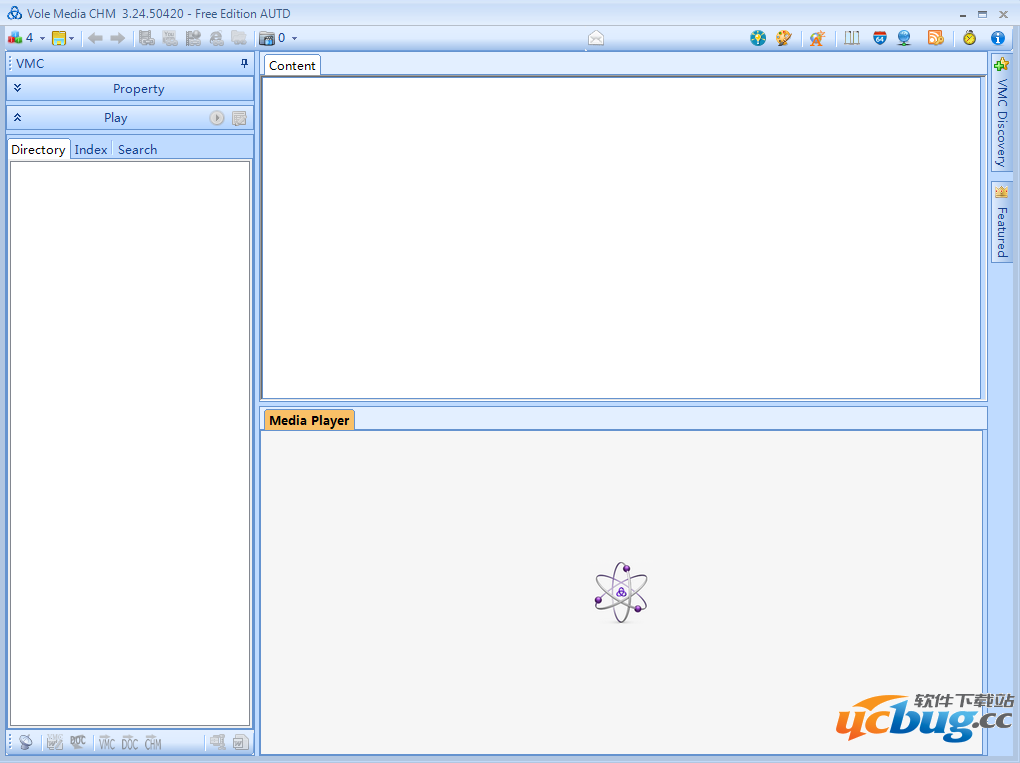Viewport: 1020px width, 763px height.
Task: Click the globe network icon
Action: (904, 38)
